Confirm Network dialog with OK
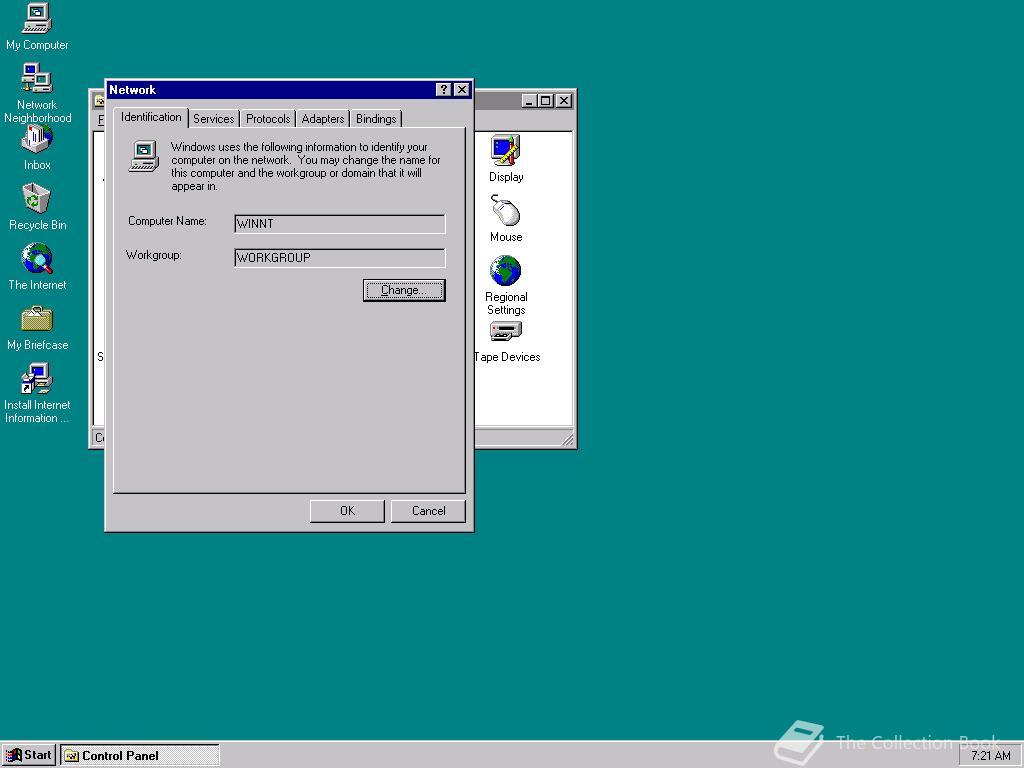 tap(347, 511)
